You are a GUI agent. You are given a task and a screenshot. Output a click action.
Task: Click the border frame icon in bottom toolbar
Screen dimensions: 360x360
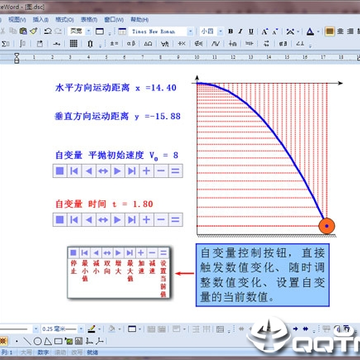click(132, 329)
